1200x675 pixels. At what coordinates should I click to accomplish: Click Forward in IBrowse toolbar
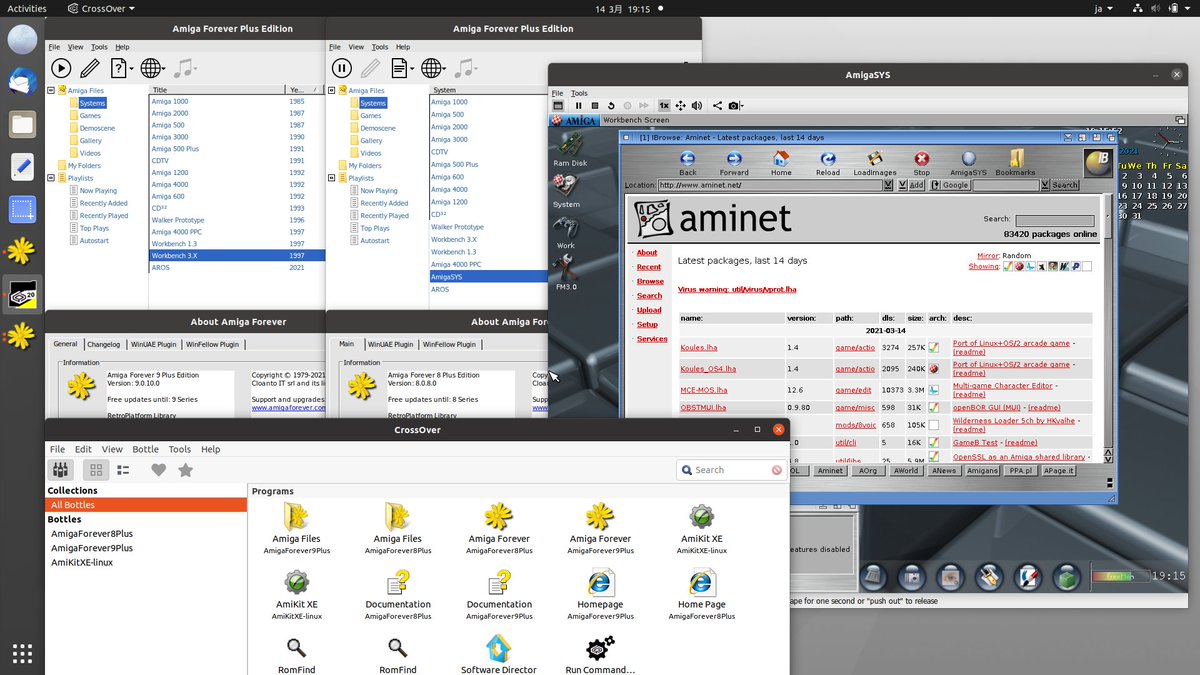tap(734, 163)
